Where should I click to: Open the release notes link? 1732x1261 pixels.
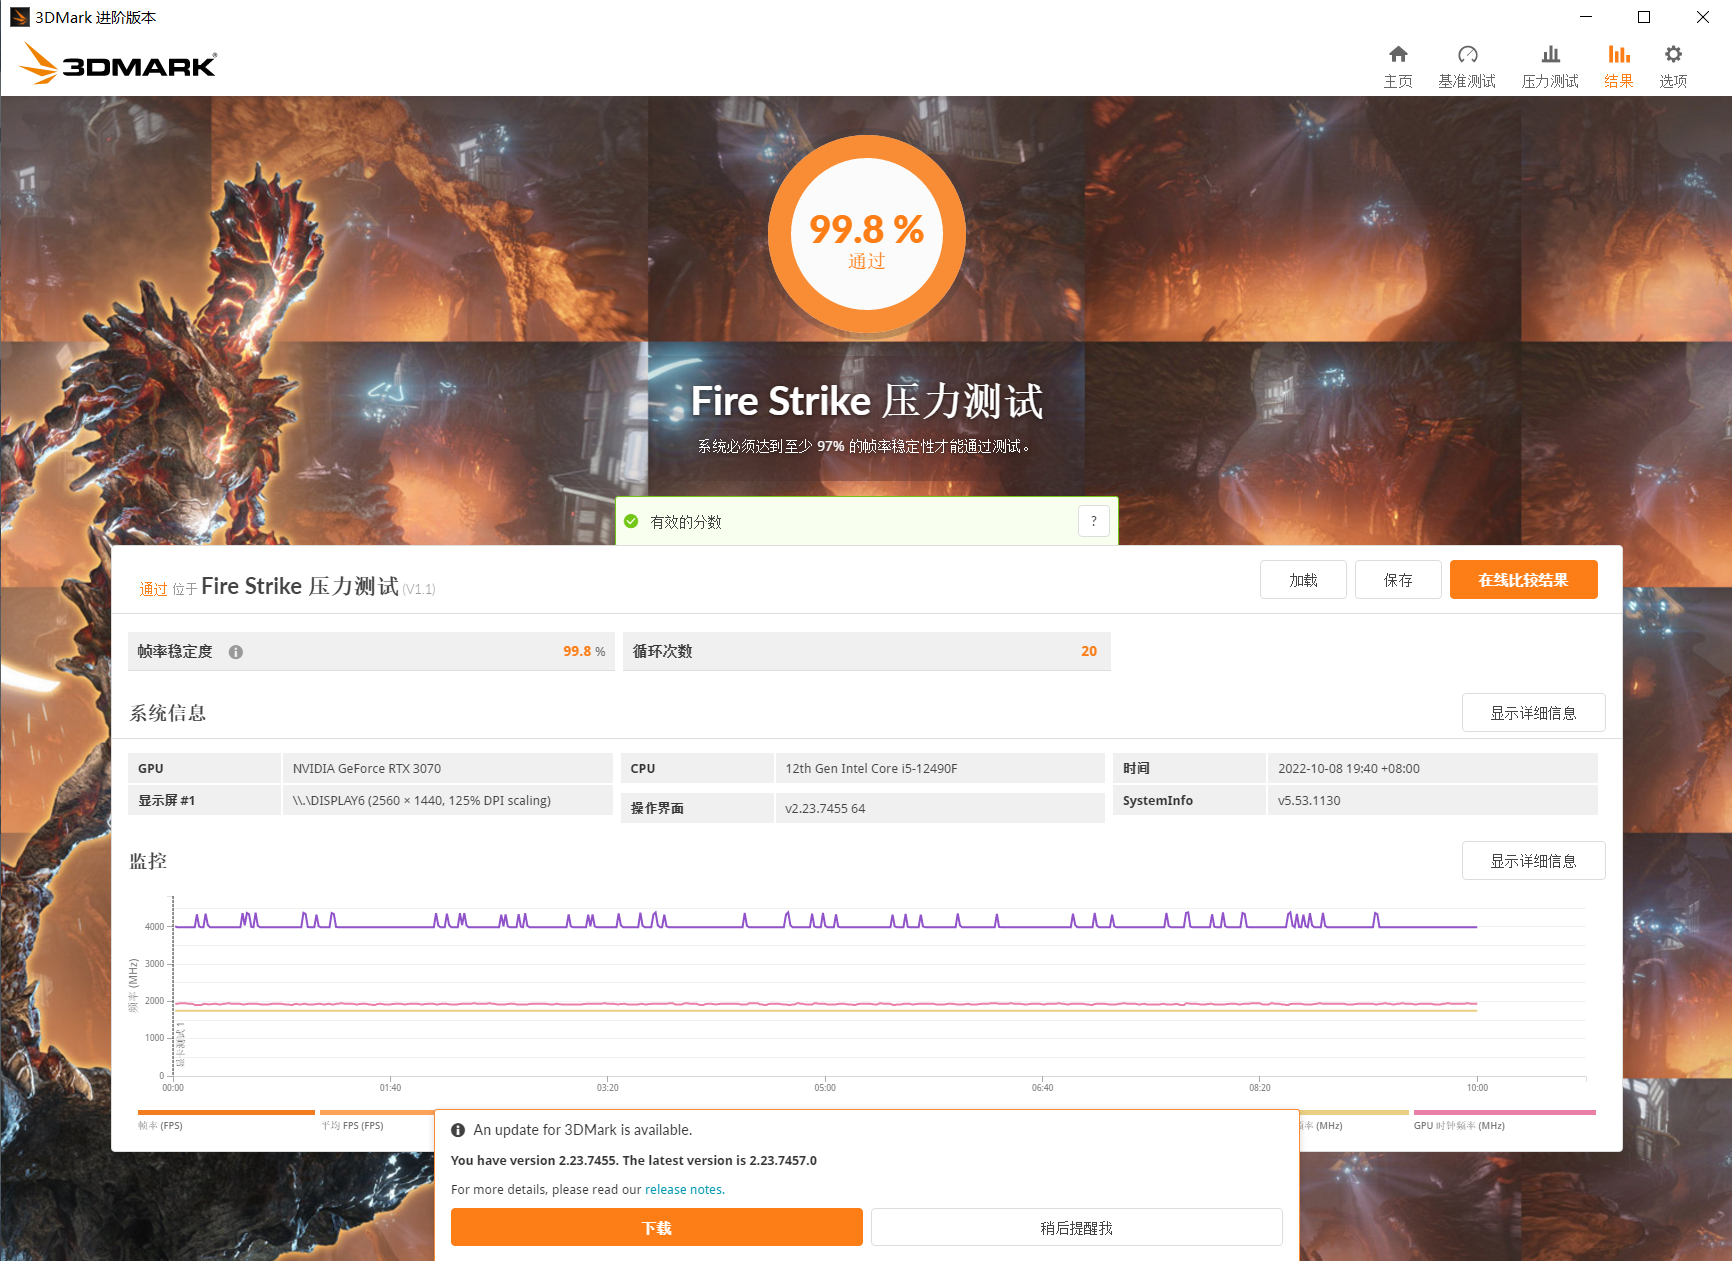[x=684, y=1189]
